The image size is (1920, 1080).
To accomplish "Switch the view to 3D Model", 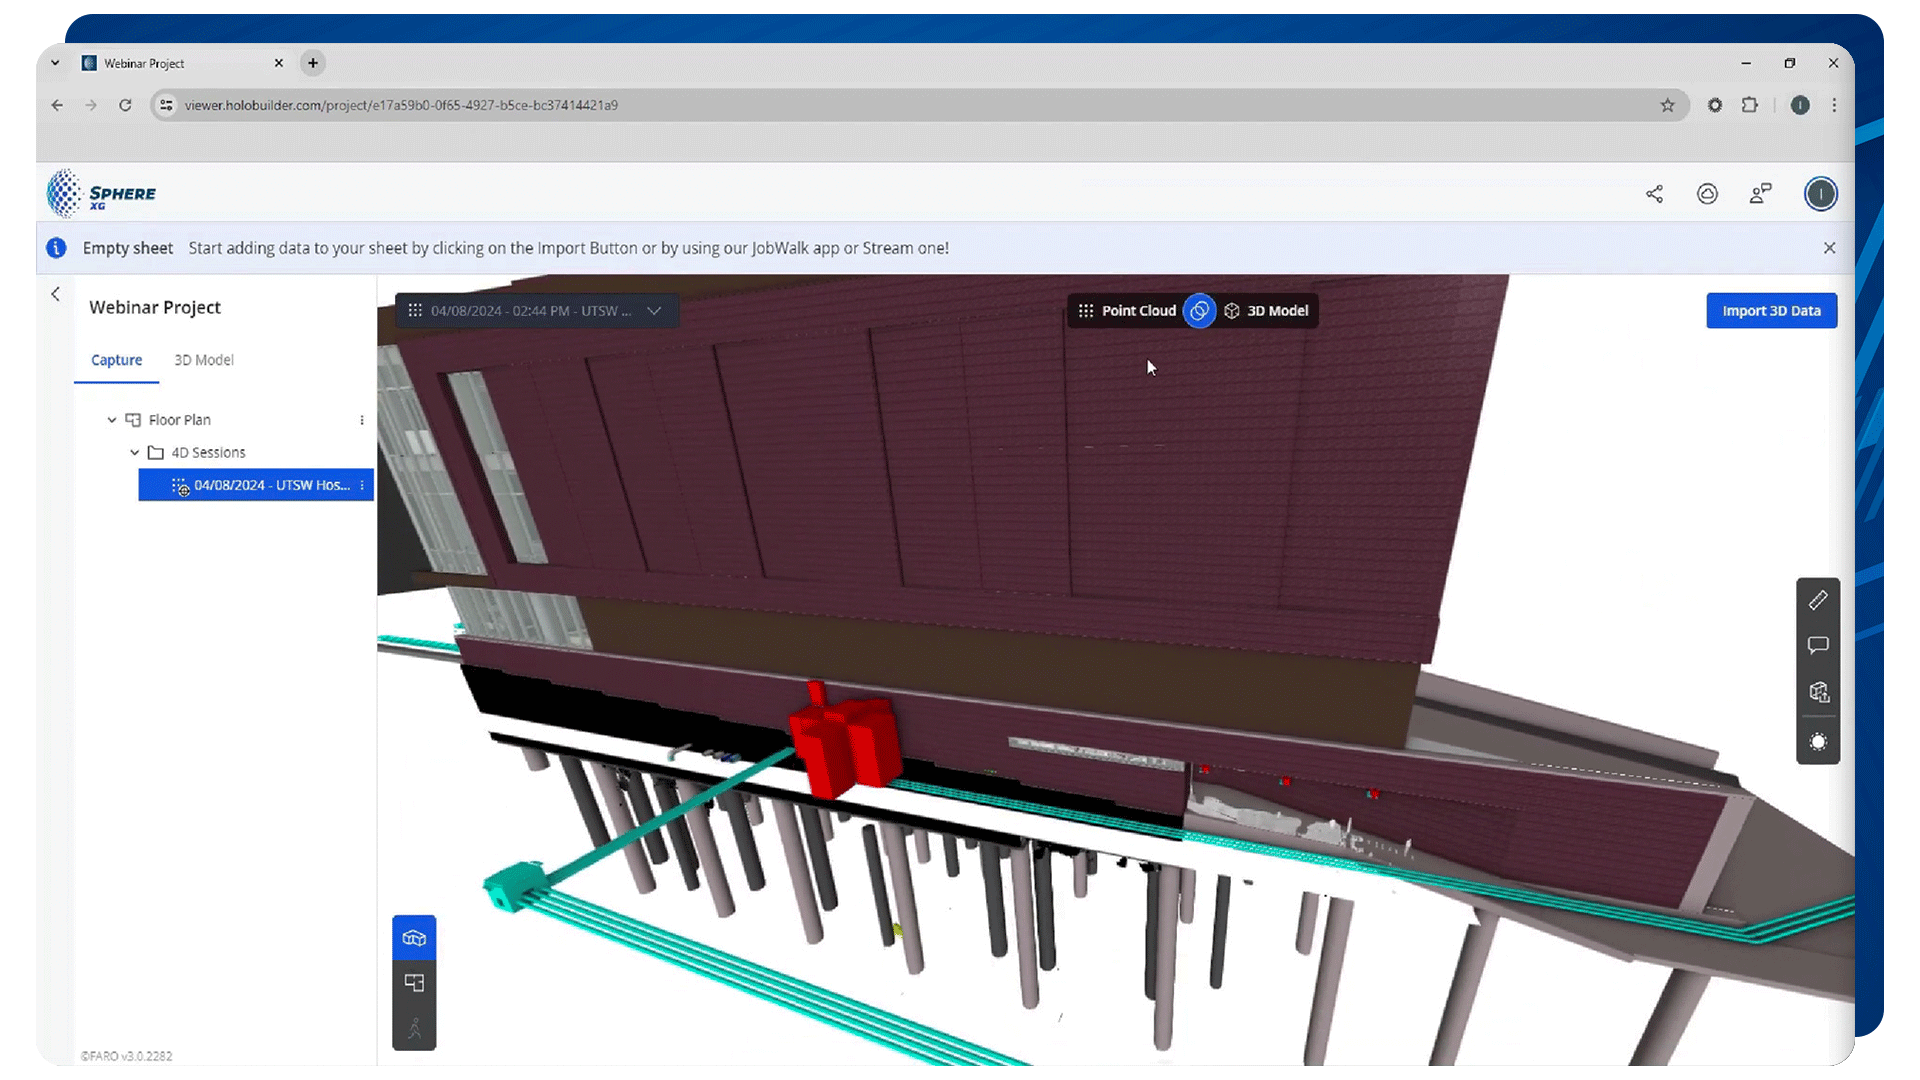I will (x=1266, y=311).
